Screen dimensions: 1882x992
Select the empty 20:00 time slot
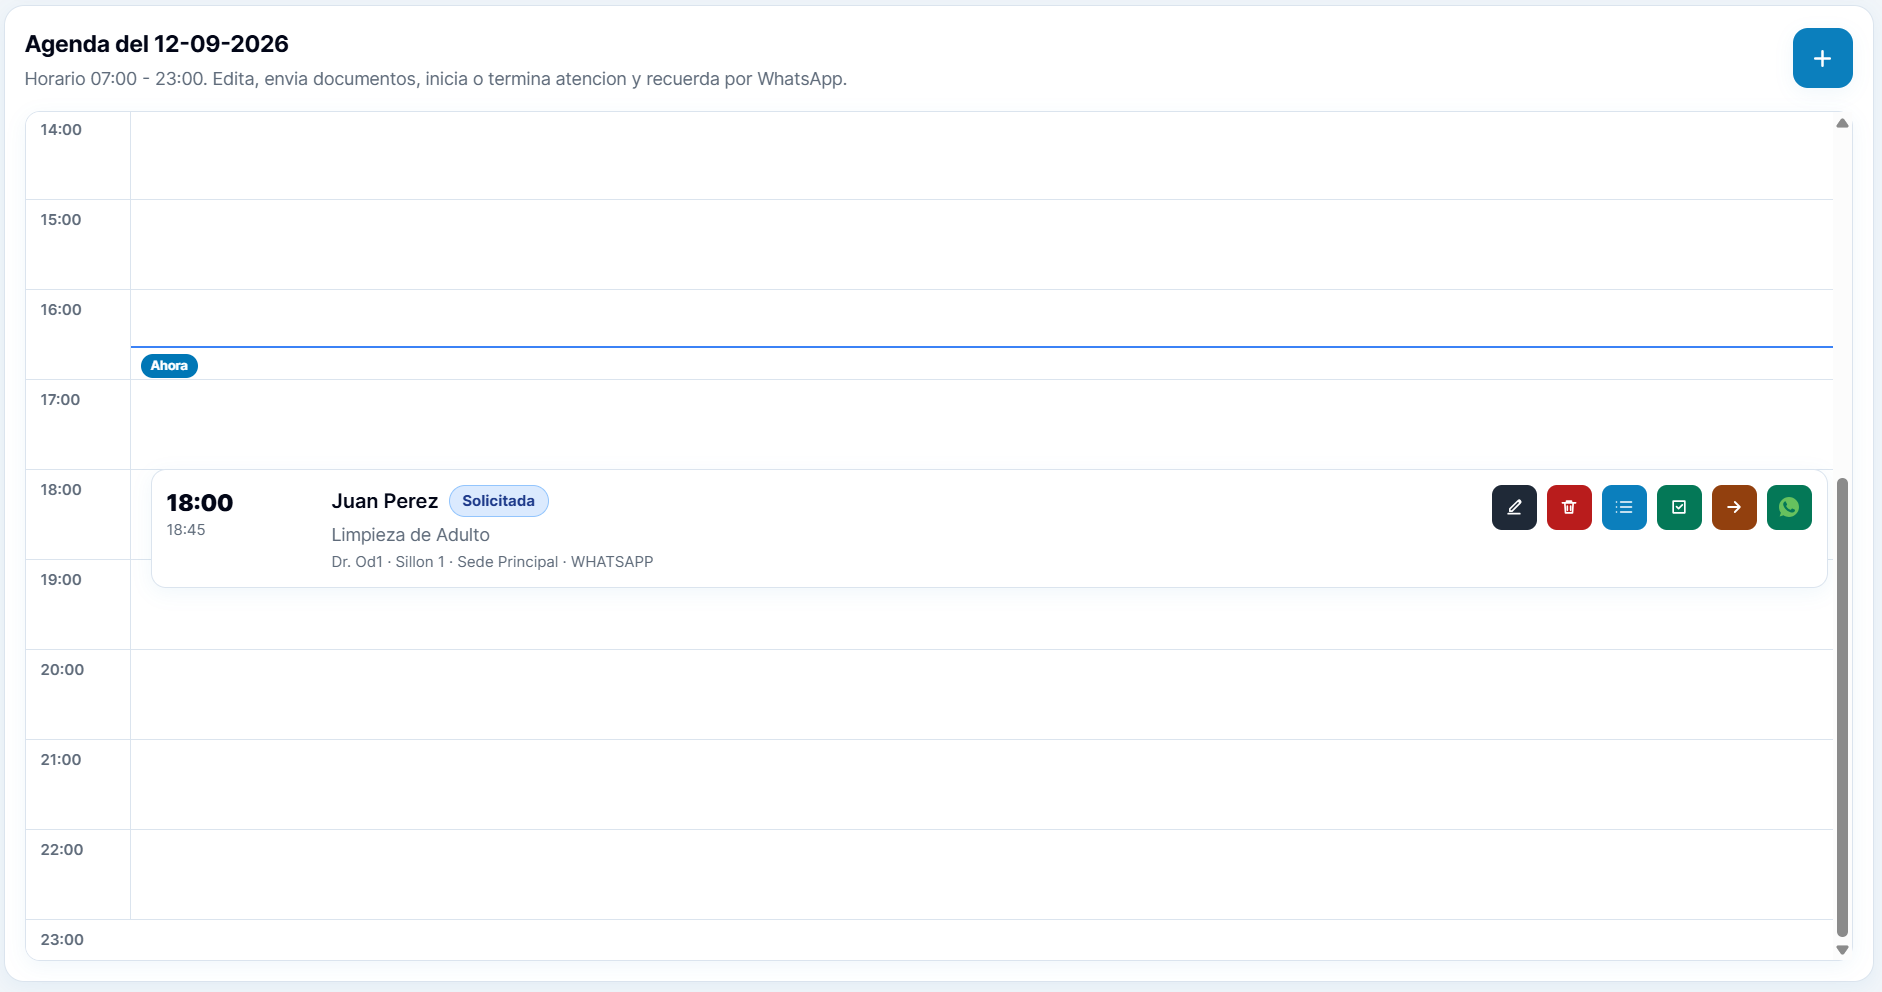coord(981,695)
